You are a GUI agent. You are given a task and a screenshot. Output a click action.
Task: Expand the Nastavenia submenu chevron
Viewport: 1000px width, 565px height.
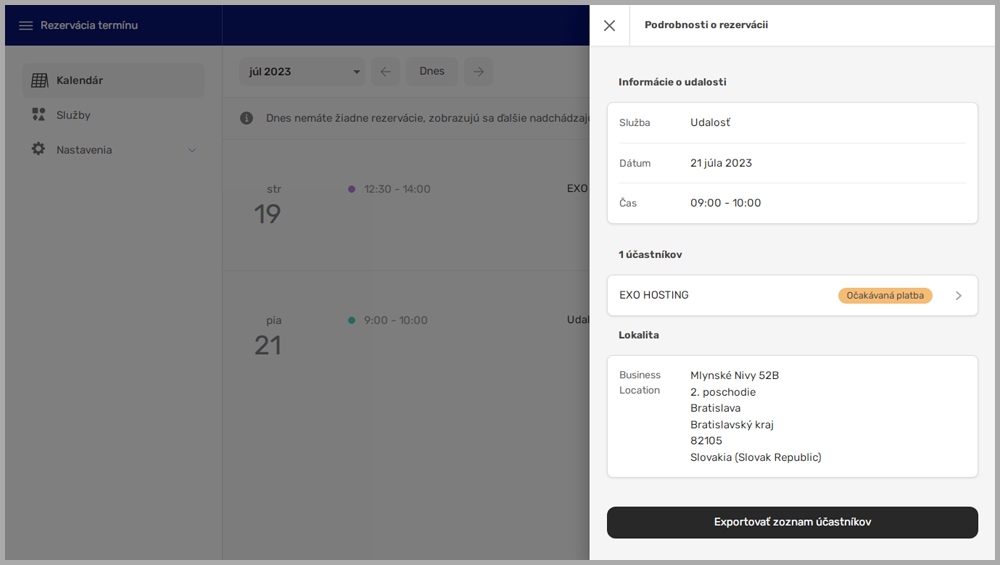(192, 150)
